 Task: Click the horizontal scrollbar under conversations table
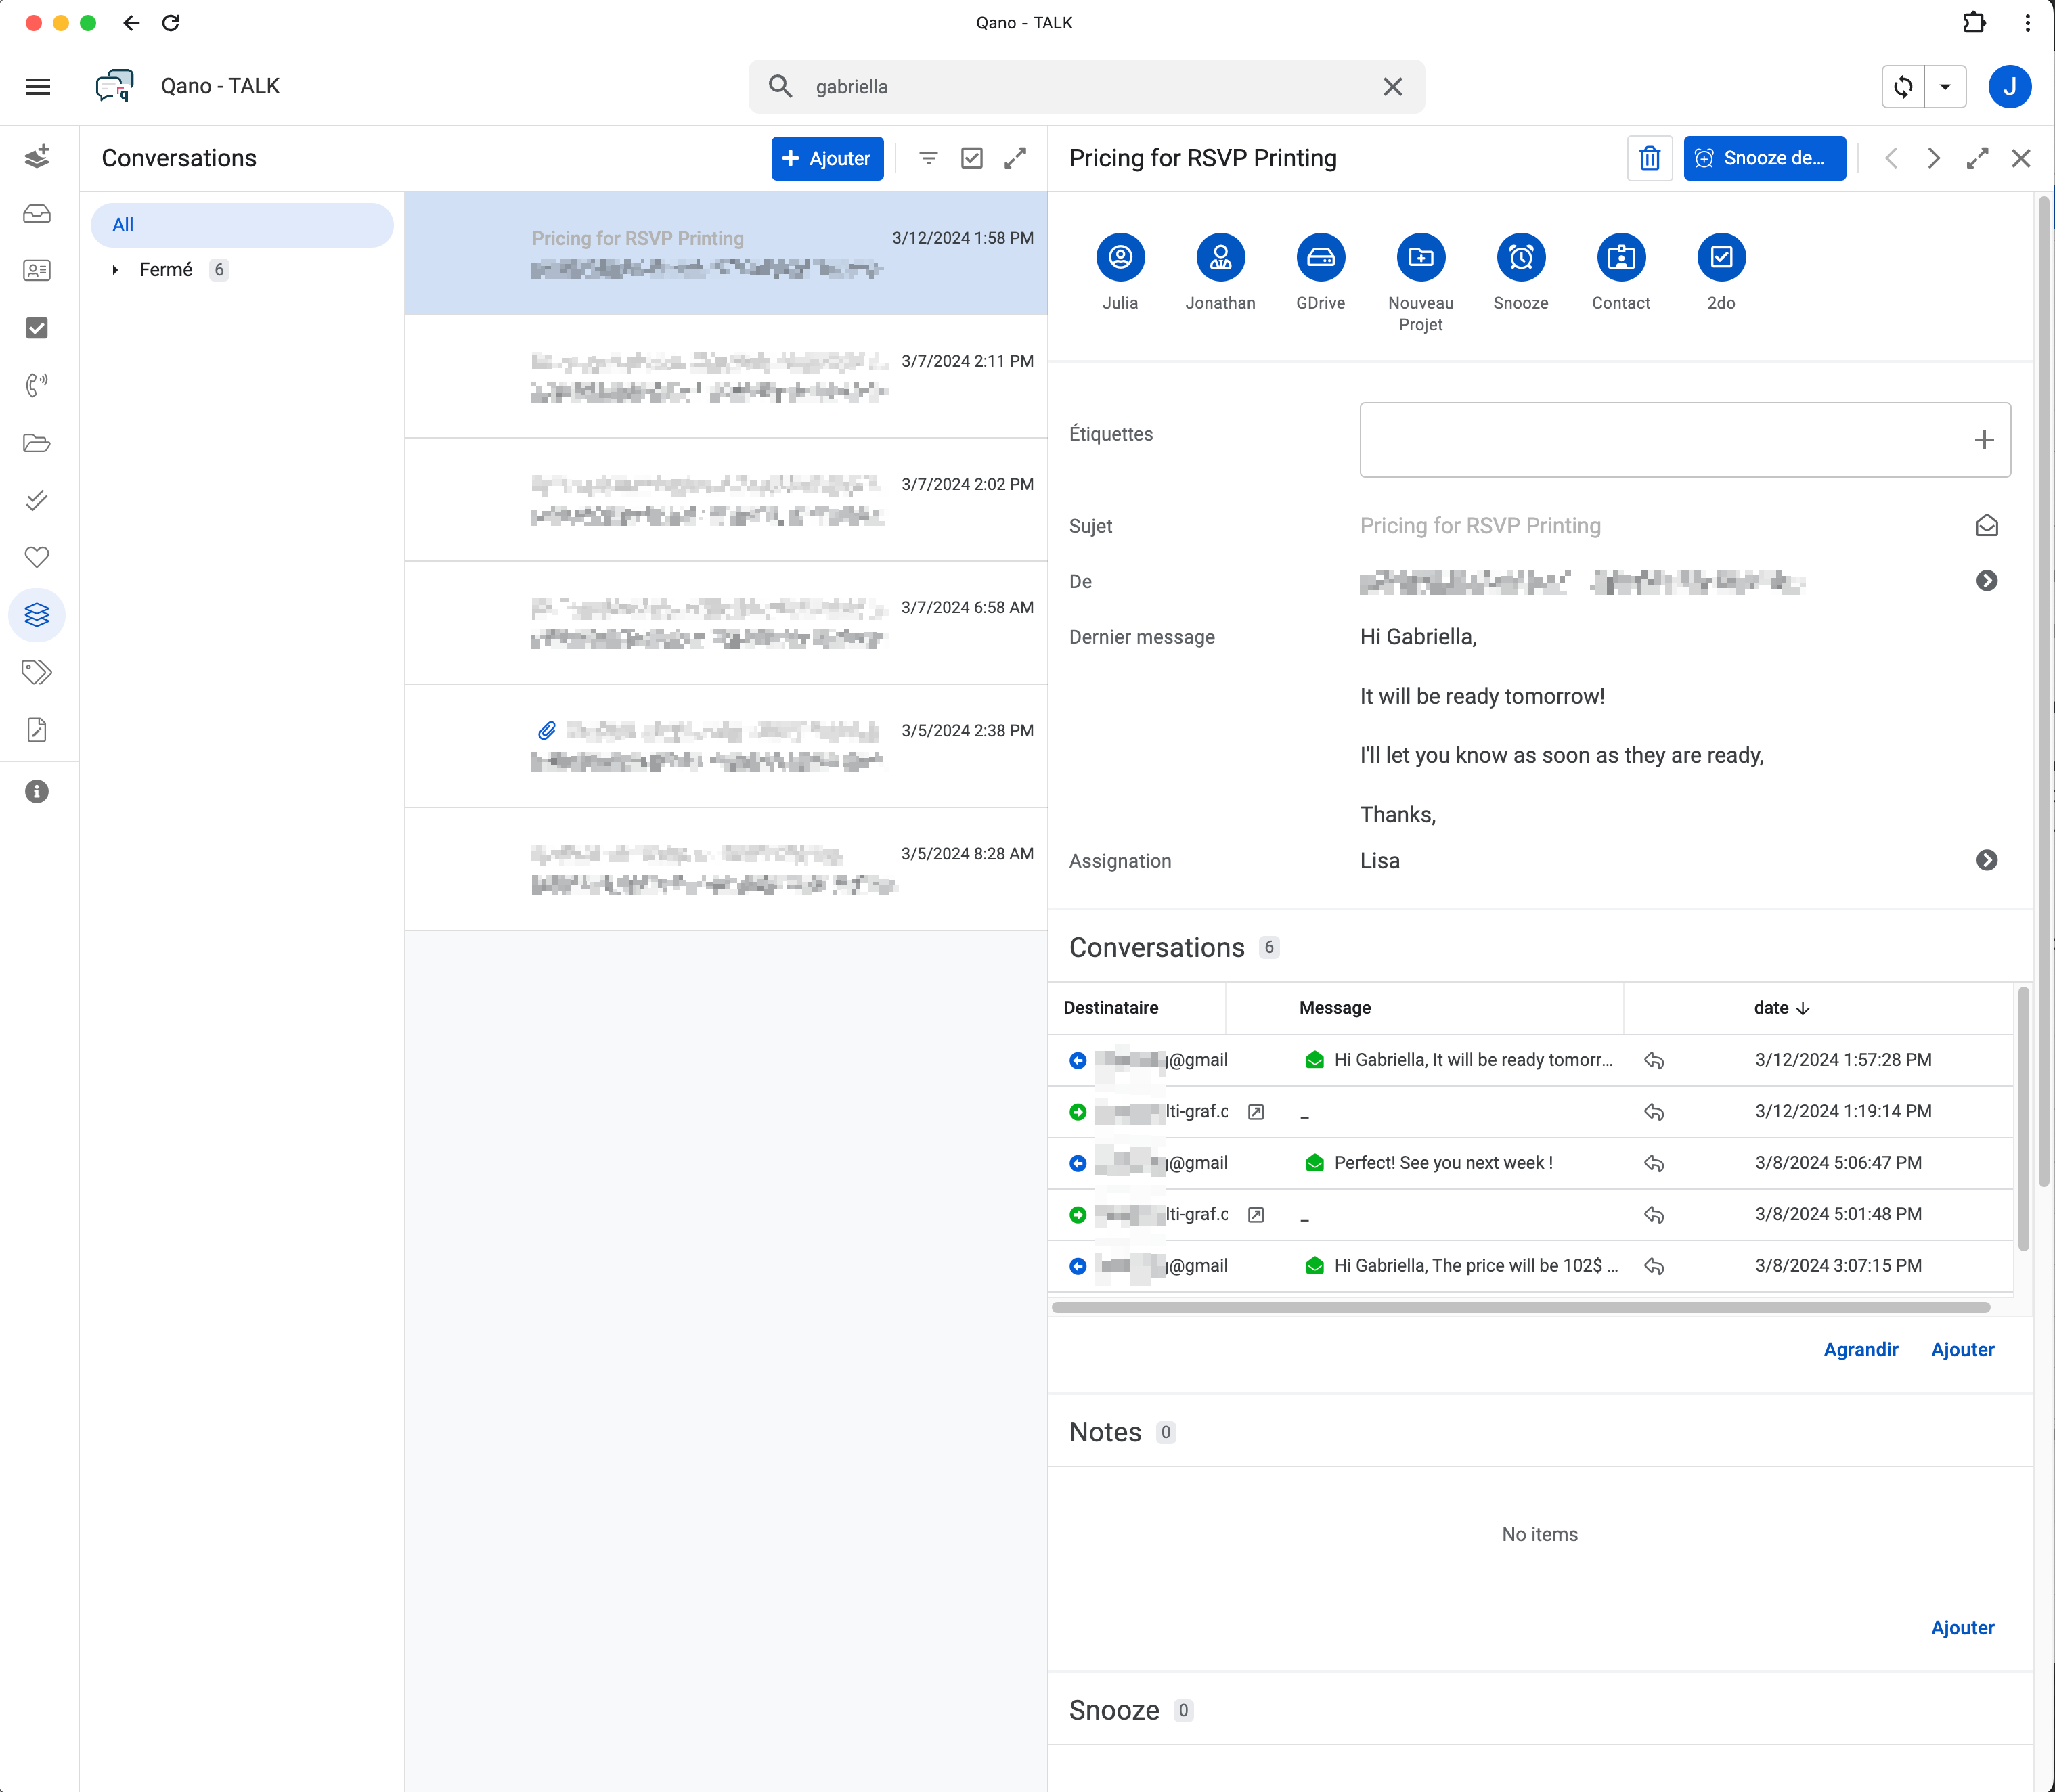[x=1520, y=1307]
